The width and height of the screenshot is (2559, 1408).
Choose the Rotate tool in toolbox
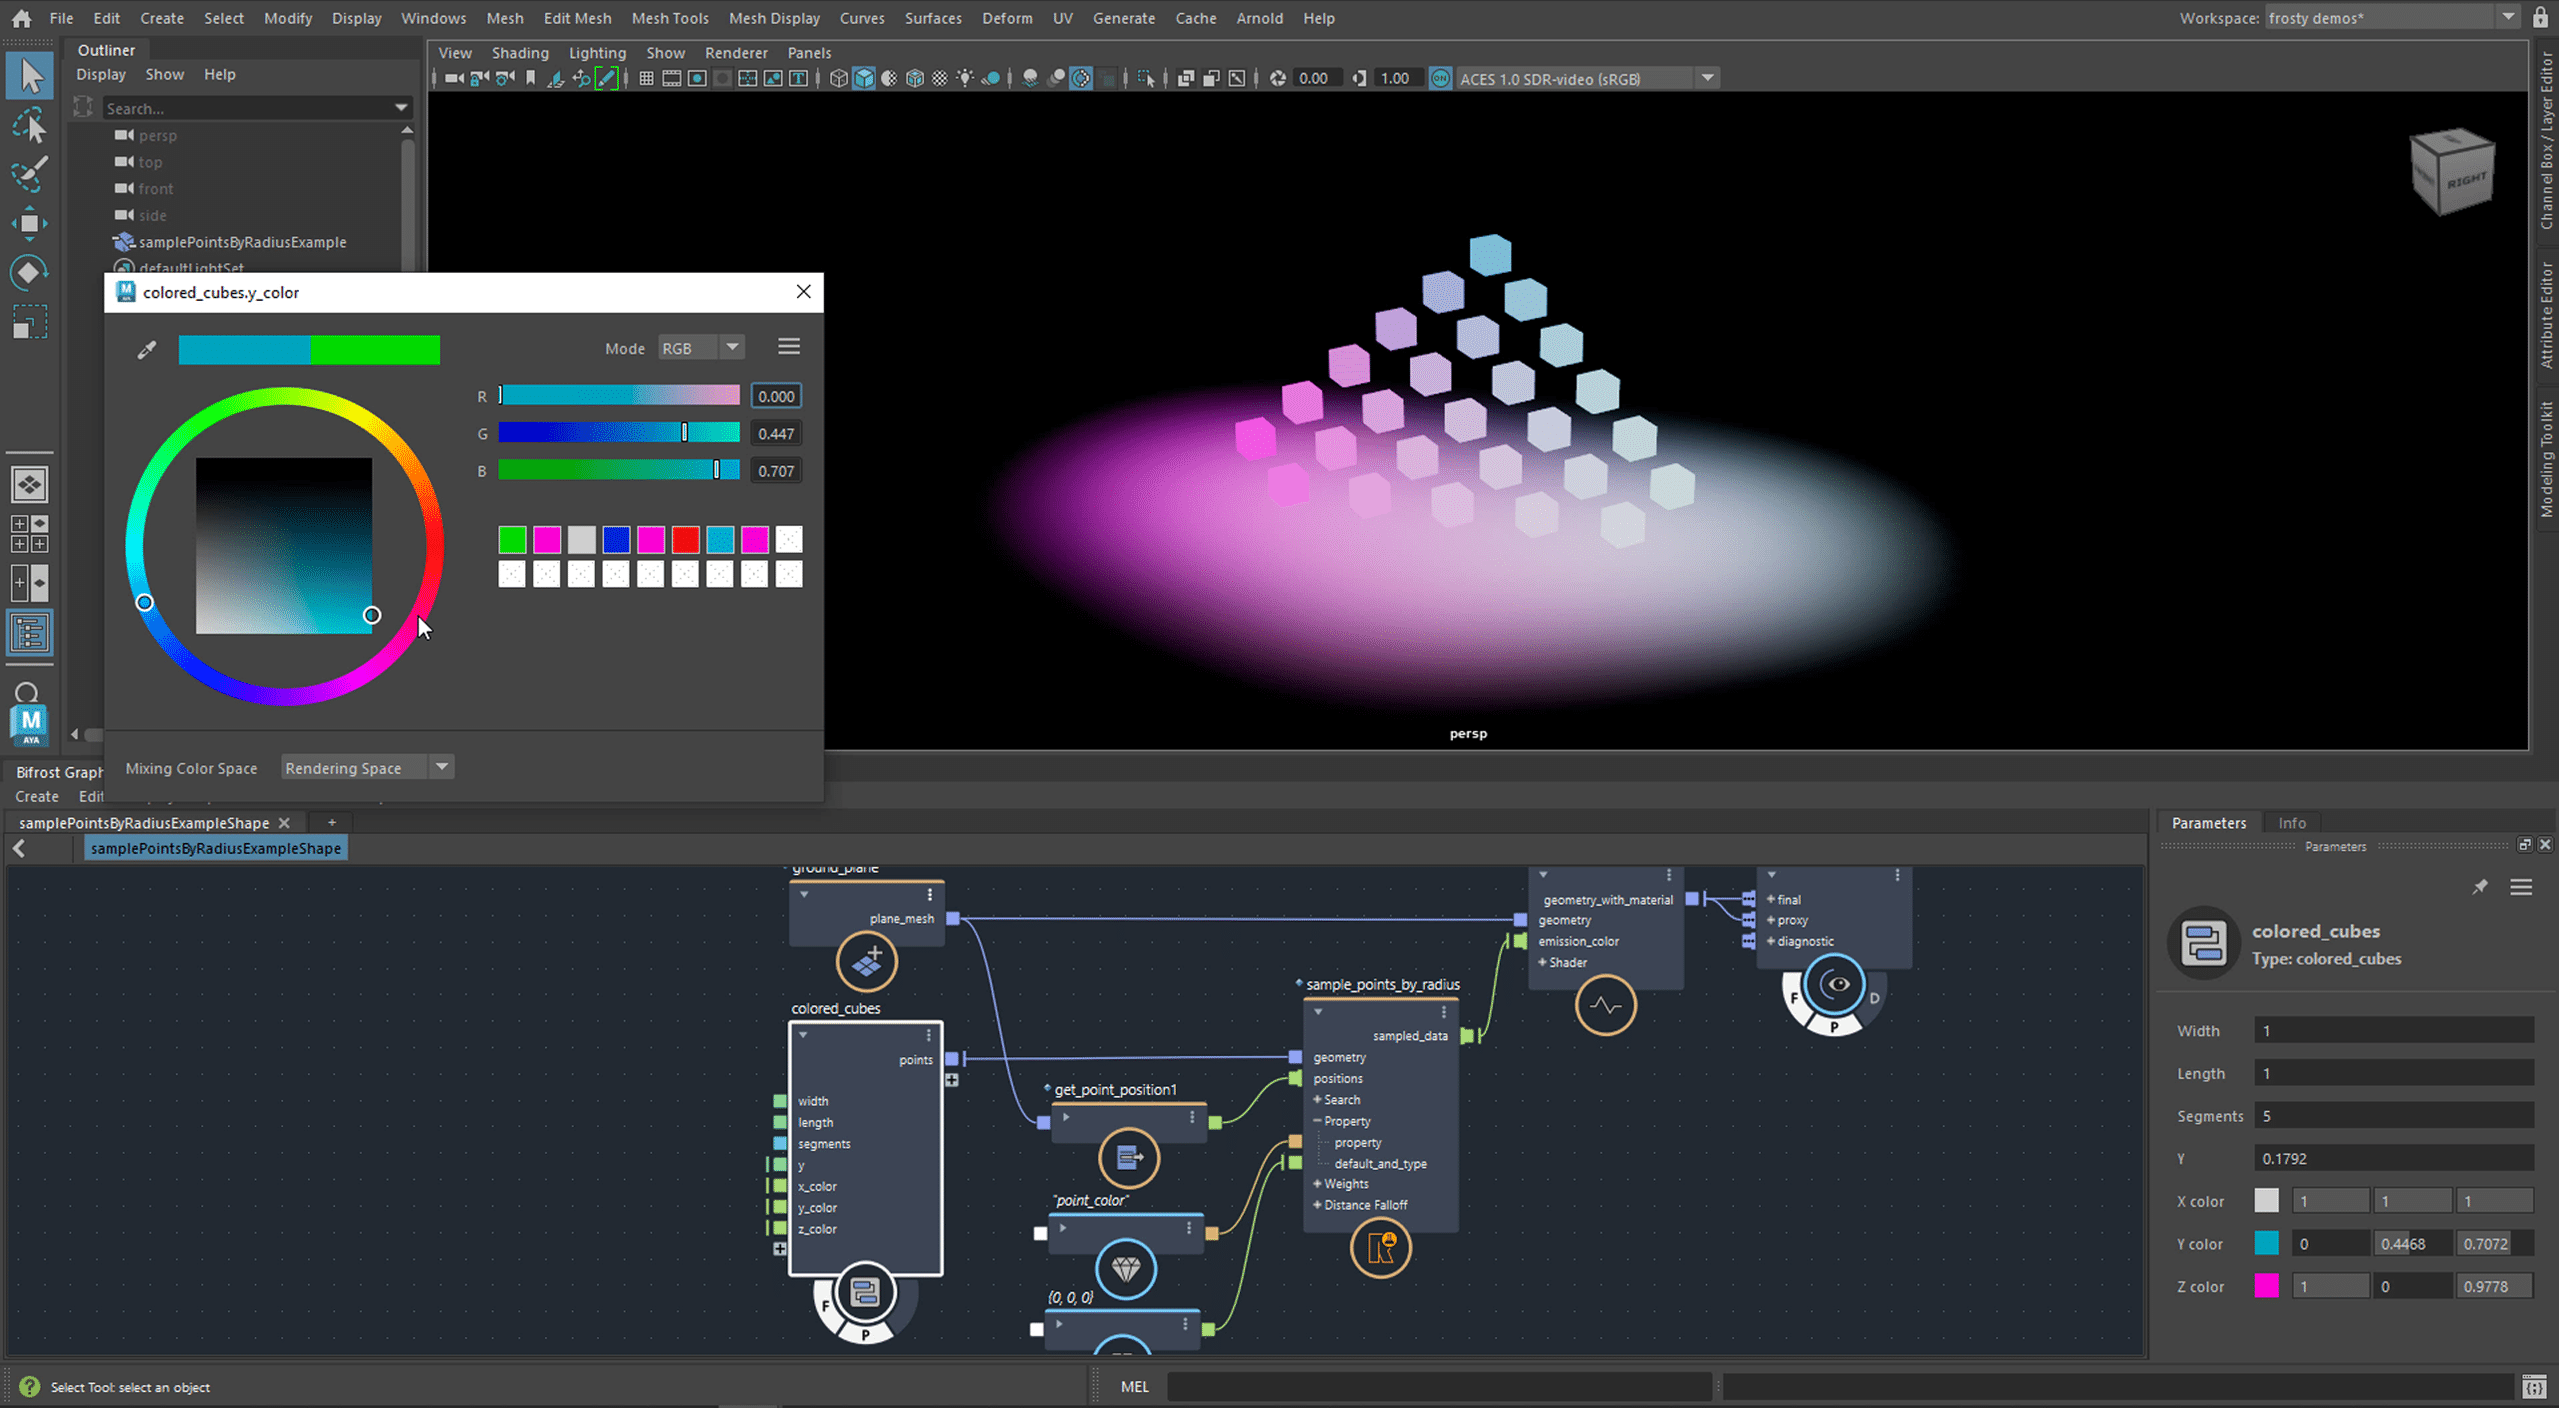[30, 272]
